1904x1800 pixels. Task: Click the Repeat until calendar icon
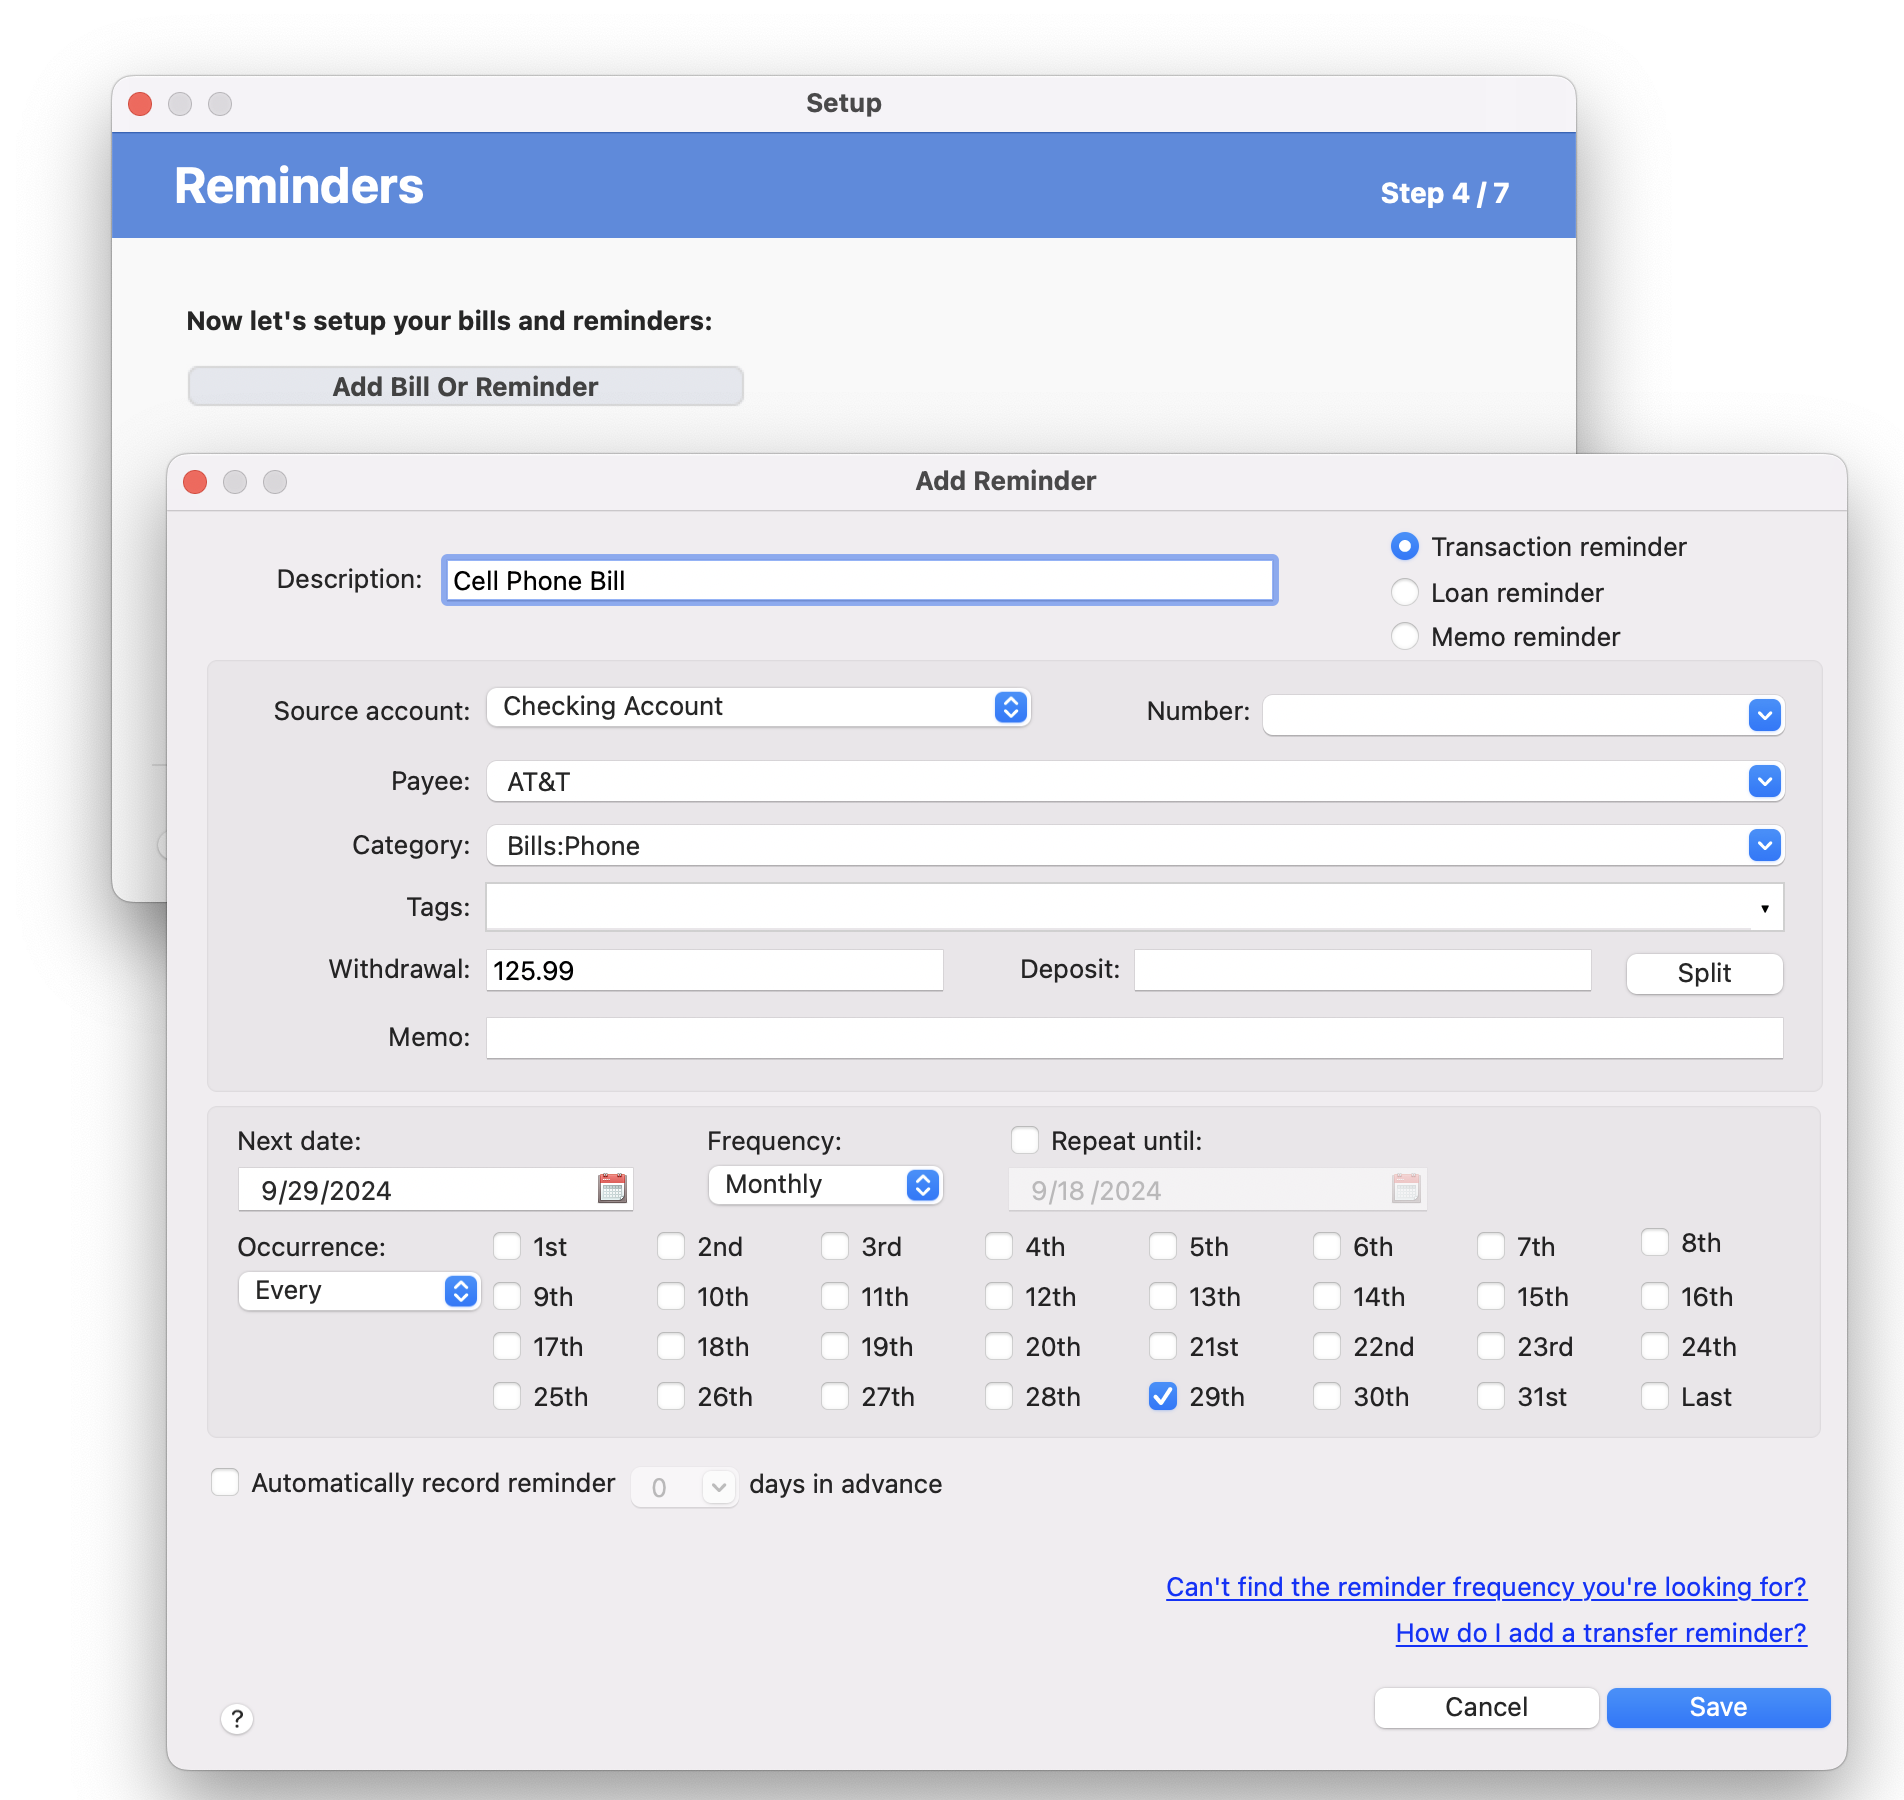[1406, 1188]
